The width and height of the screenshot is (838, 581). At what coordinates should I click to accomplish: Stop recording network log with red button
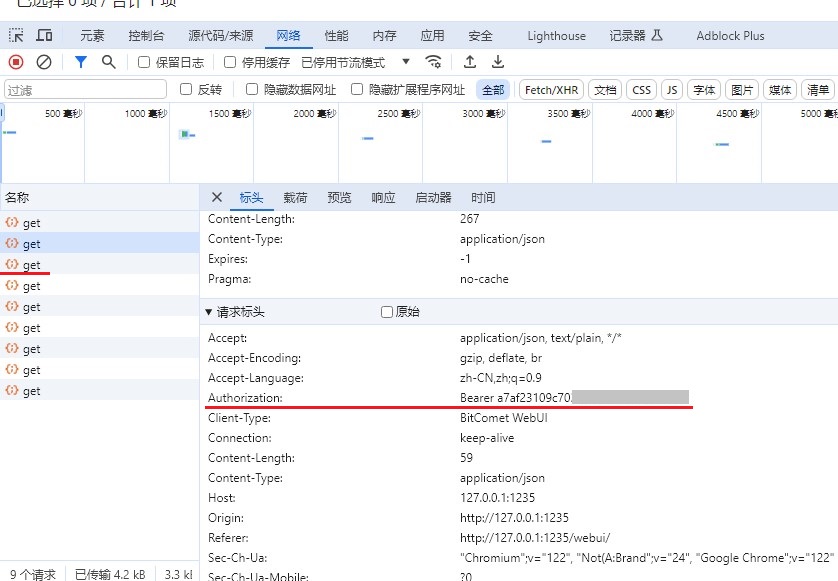[x=16, y=62]
